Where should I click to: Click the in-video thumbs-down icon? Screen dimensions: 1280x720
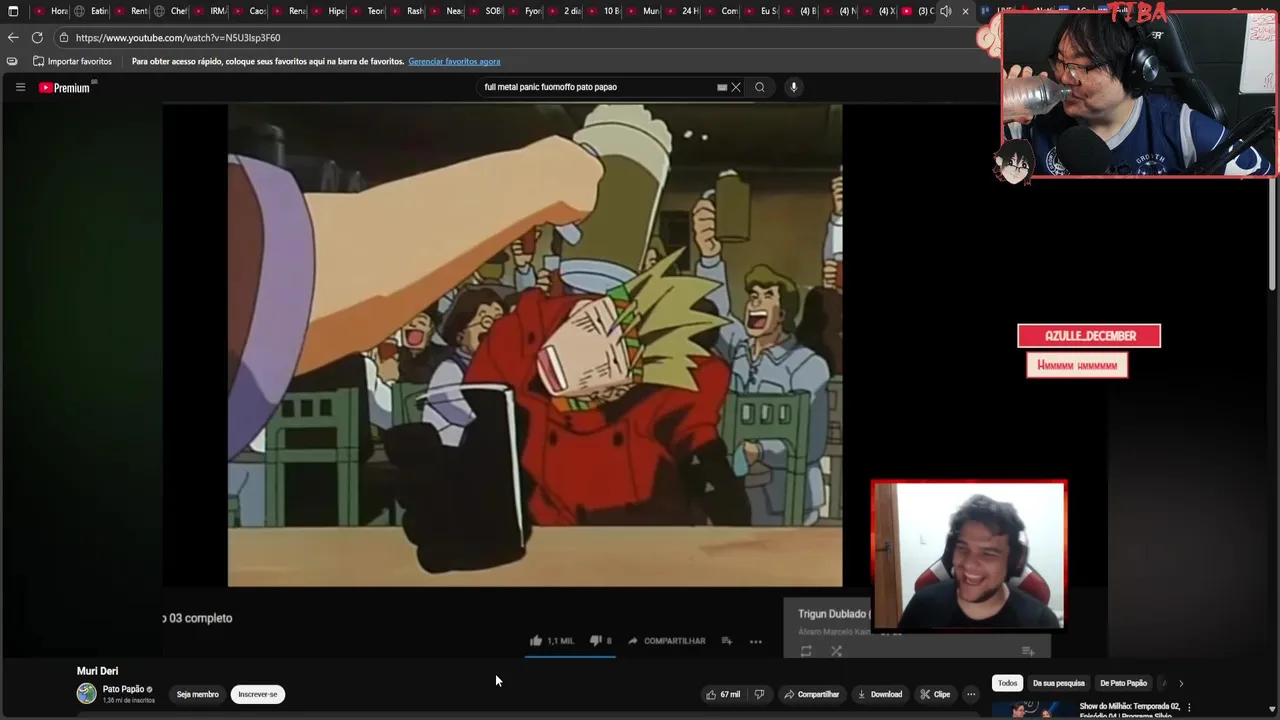coord(595,641)
